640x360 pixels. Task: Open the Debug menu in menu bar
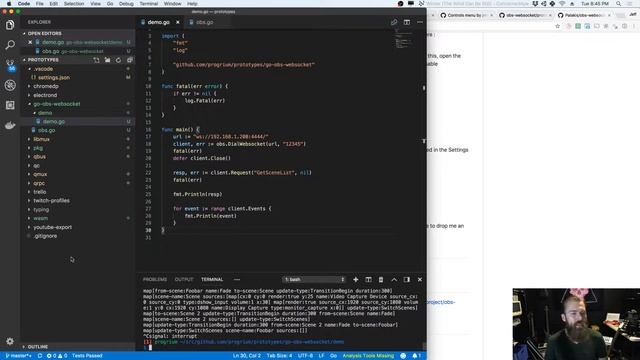(126, 4)
